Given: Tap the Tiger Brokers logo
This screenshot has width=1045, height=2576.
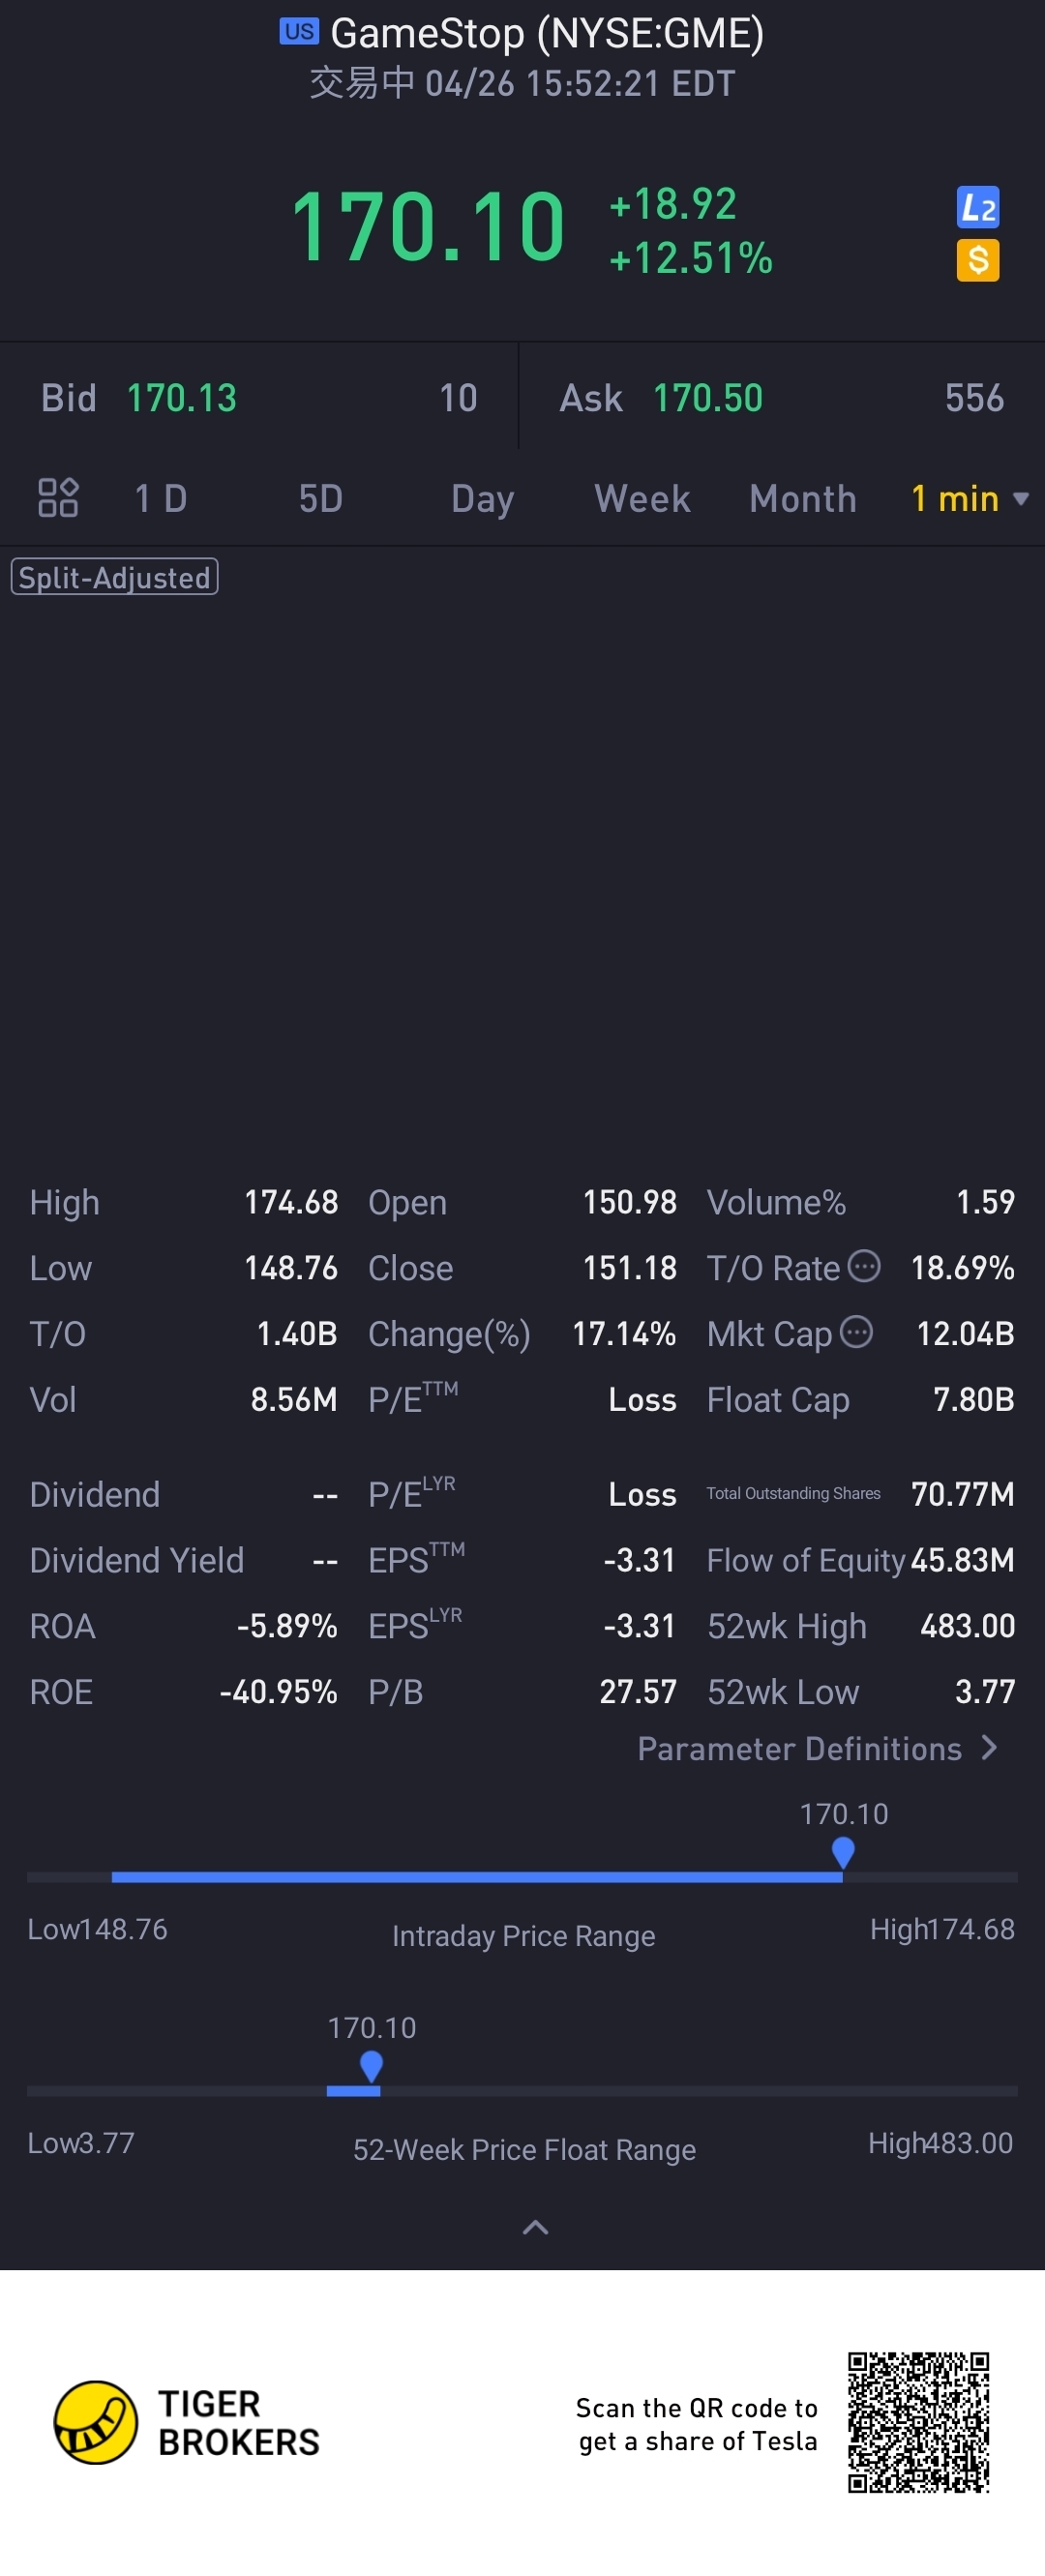Looking at the screenshot, I should click(x=186, y=2422).
